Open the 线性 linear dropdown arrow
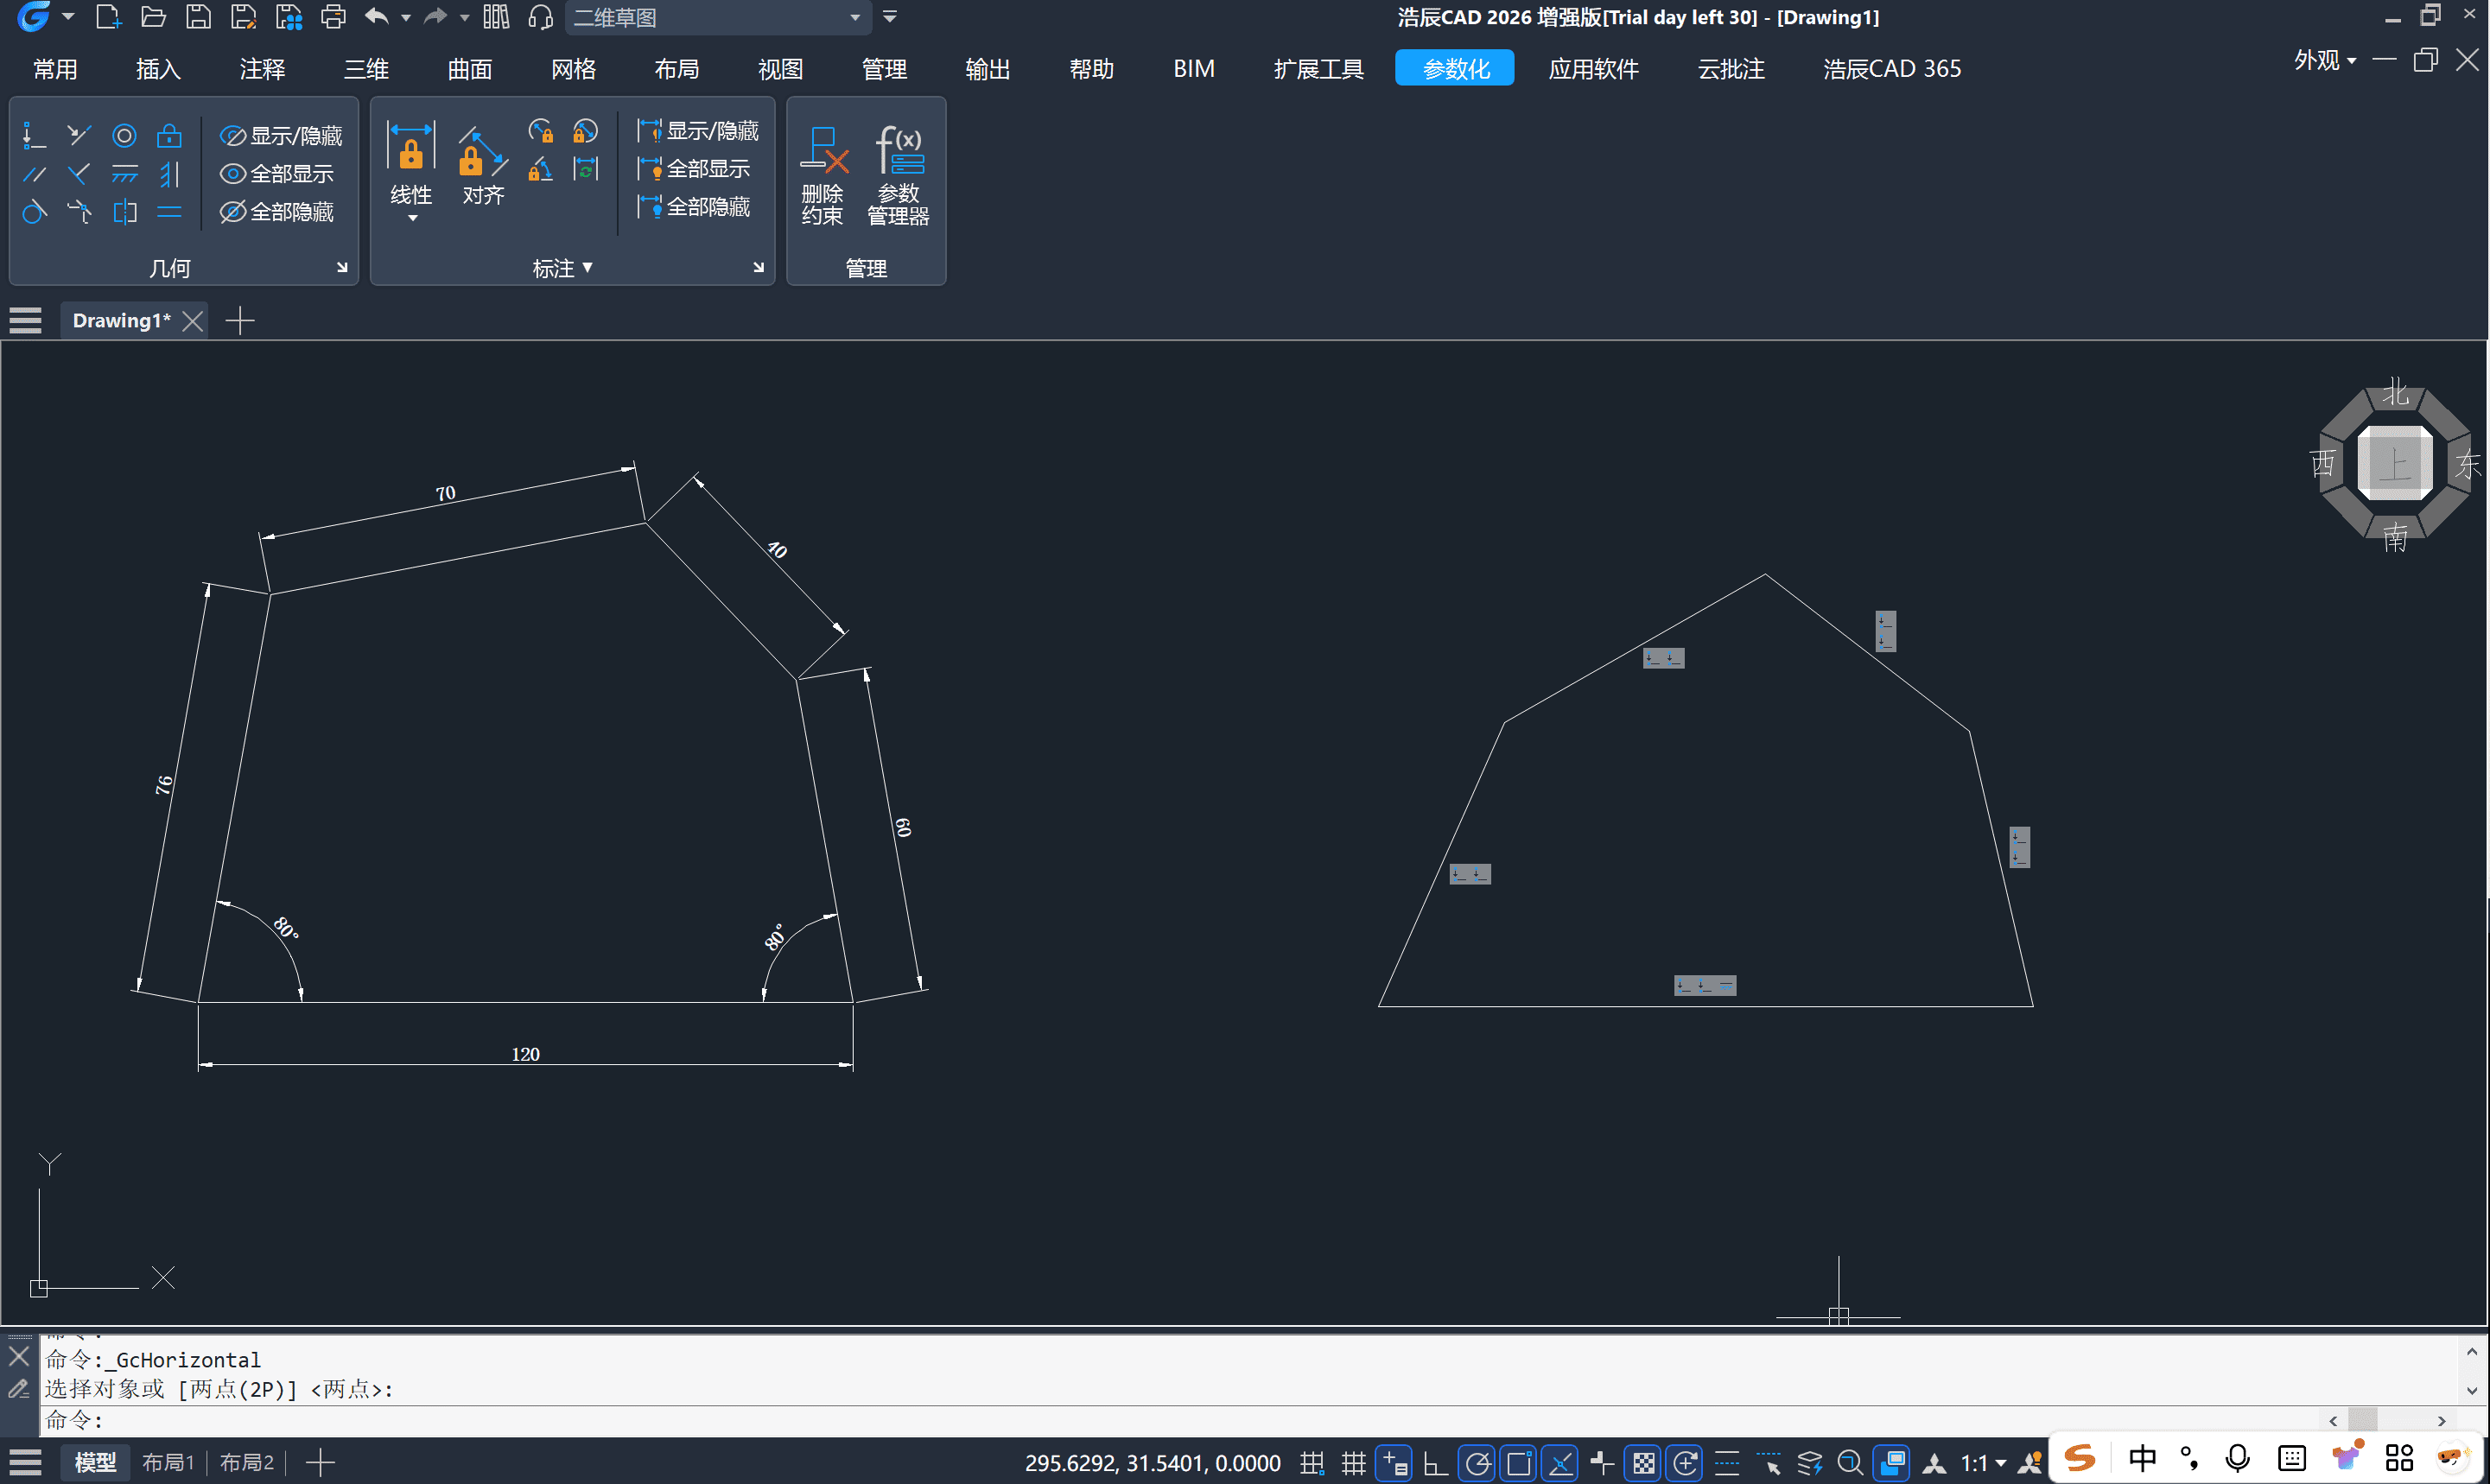2490x1484 pixels. (412, 218)
